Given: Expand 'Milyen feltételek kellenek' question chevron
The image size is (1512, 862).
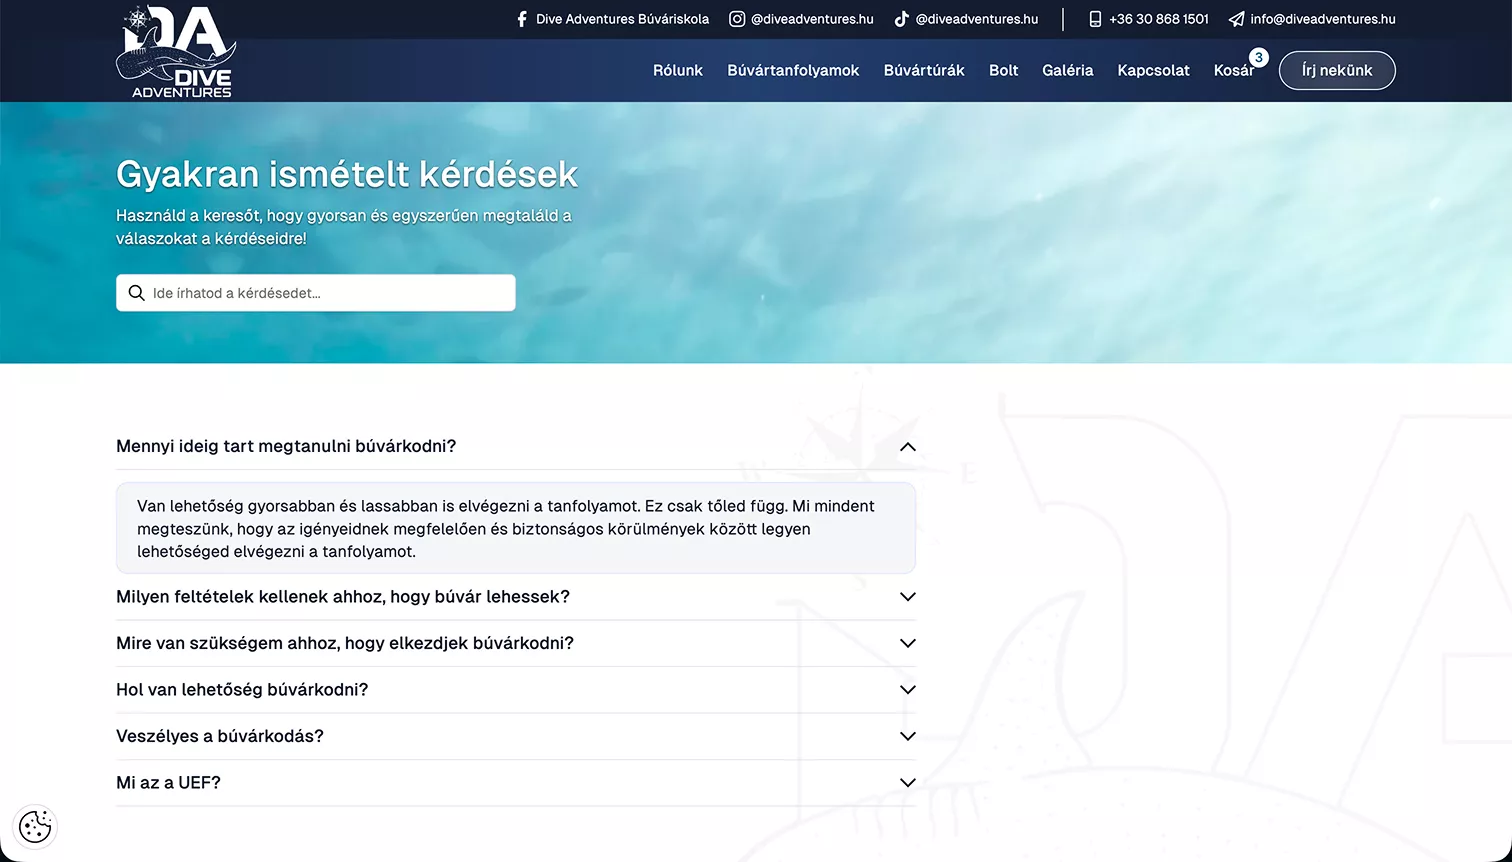Looking at the screenshot, I should [x=908, y=597].
